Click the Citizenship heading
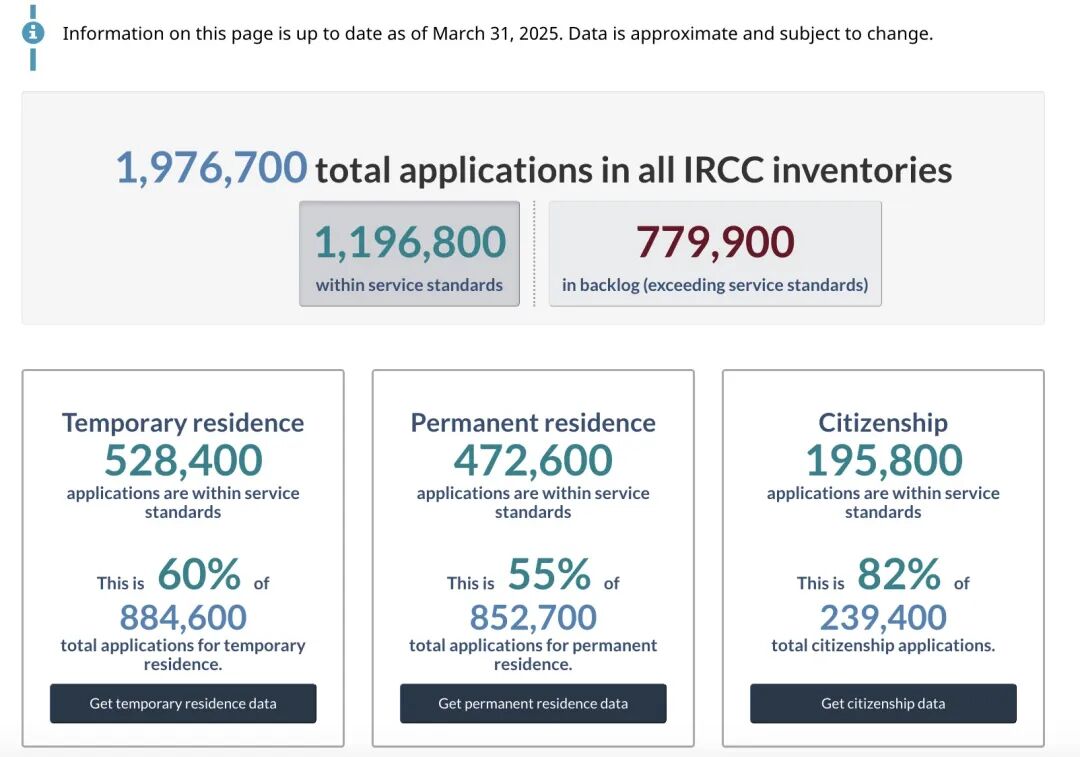 [883, 423]
